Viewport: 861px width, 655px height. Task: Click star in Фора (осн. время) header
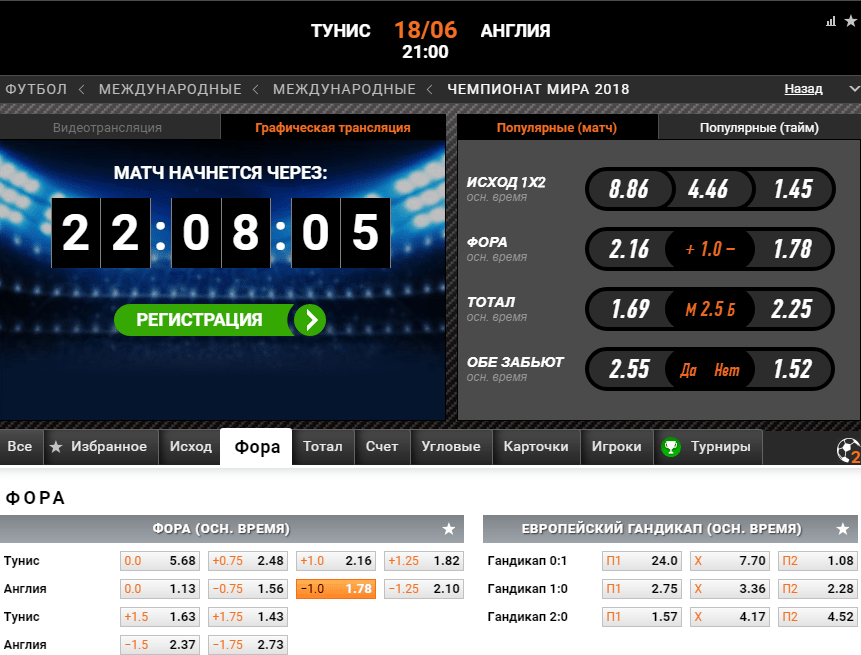(449, 529)
